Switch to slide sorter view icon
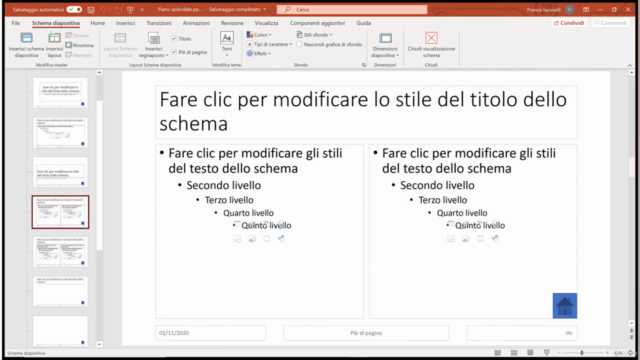 [514, 353]
